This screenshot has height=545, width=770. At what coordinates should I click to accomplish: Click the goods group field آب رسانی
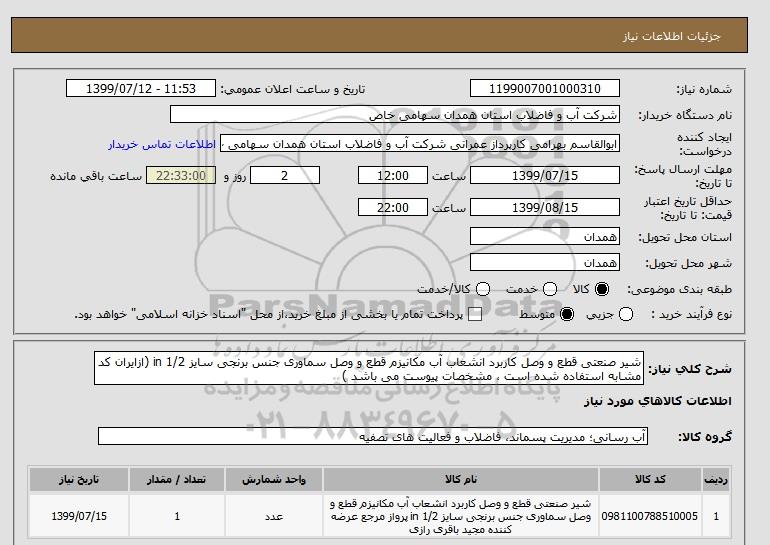pos(373,436)
